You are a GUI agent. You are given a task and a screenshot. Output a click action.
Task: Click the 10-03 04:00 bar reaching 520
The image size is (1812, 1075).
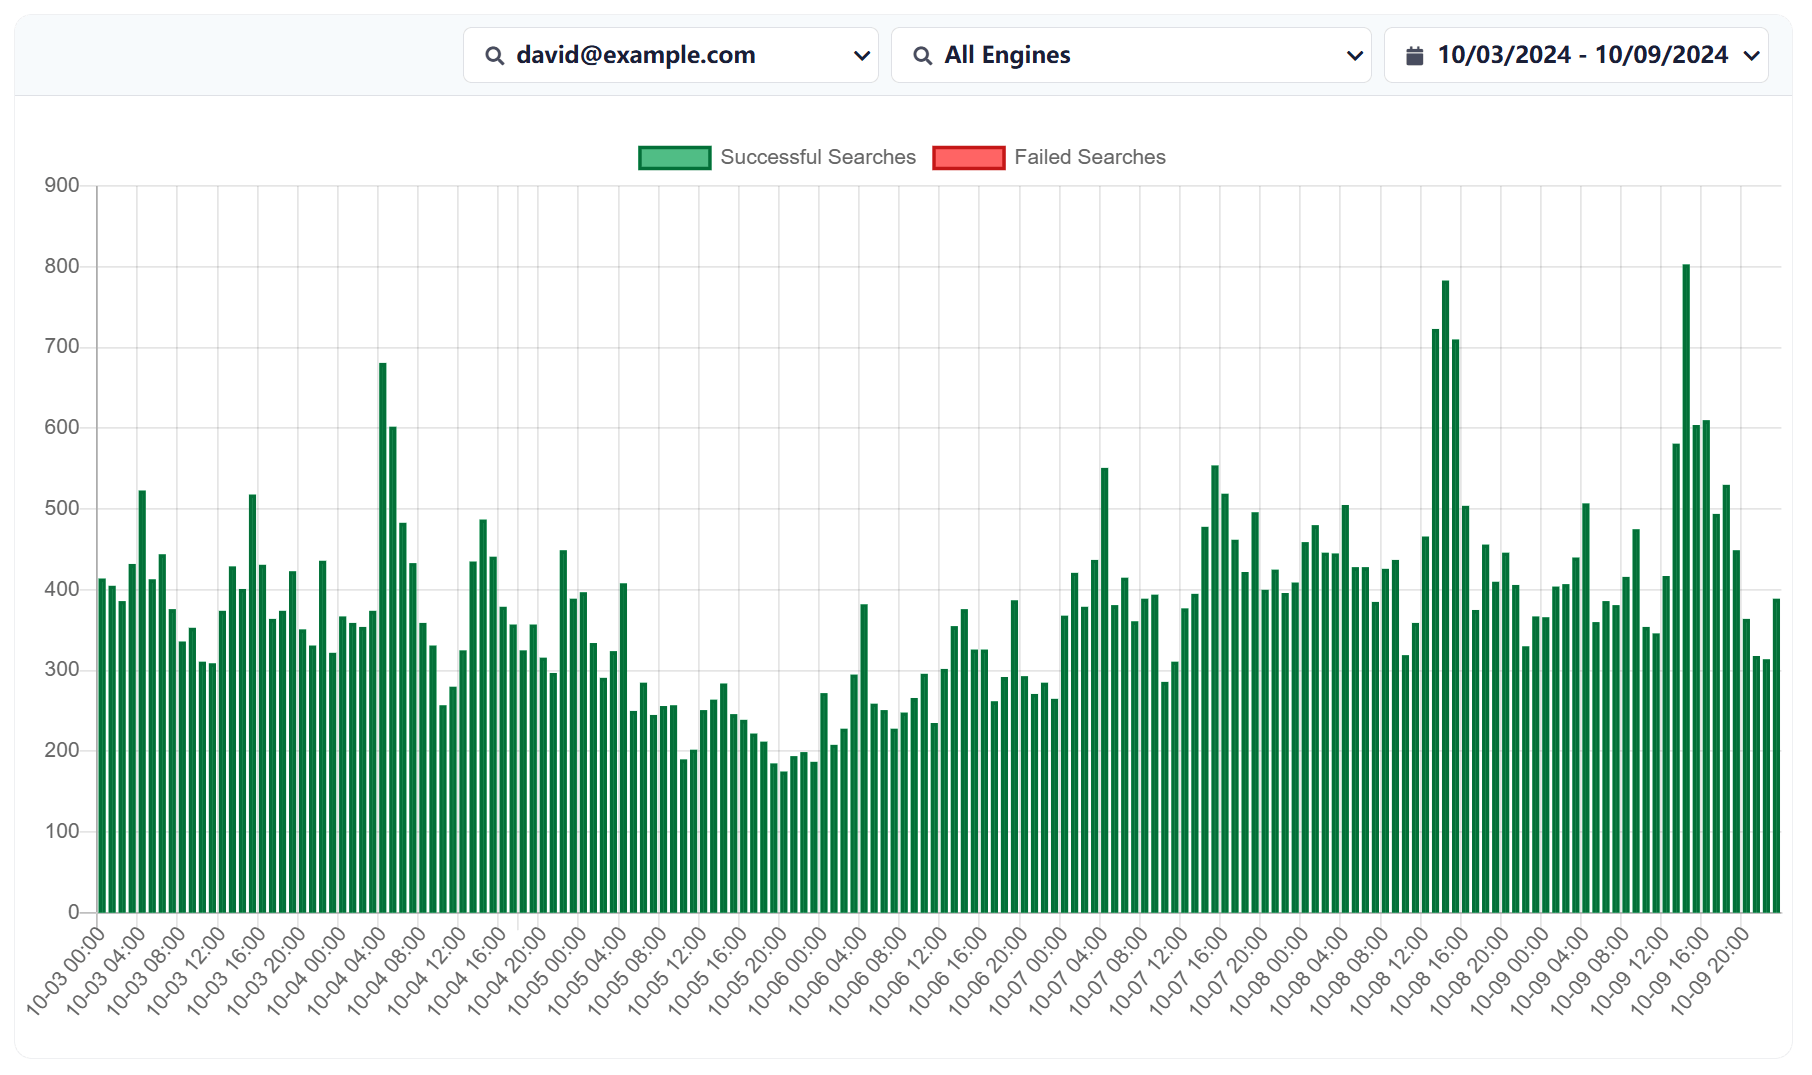click(142, 701)
